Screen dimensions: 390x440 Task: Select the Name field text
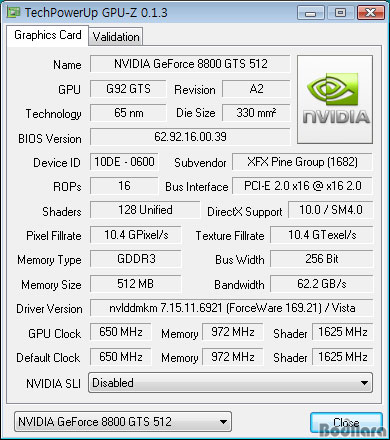click(x=190, y=64)
